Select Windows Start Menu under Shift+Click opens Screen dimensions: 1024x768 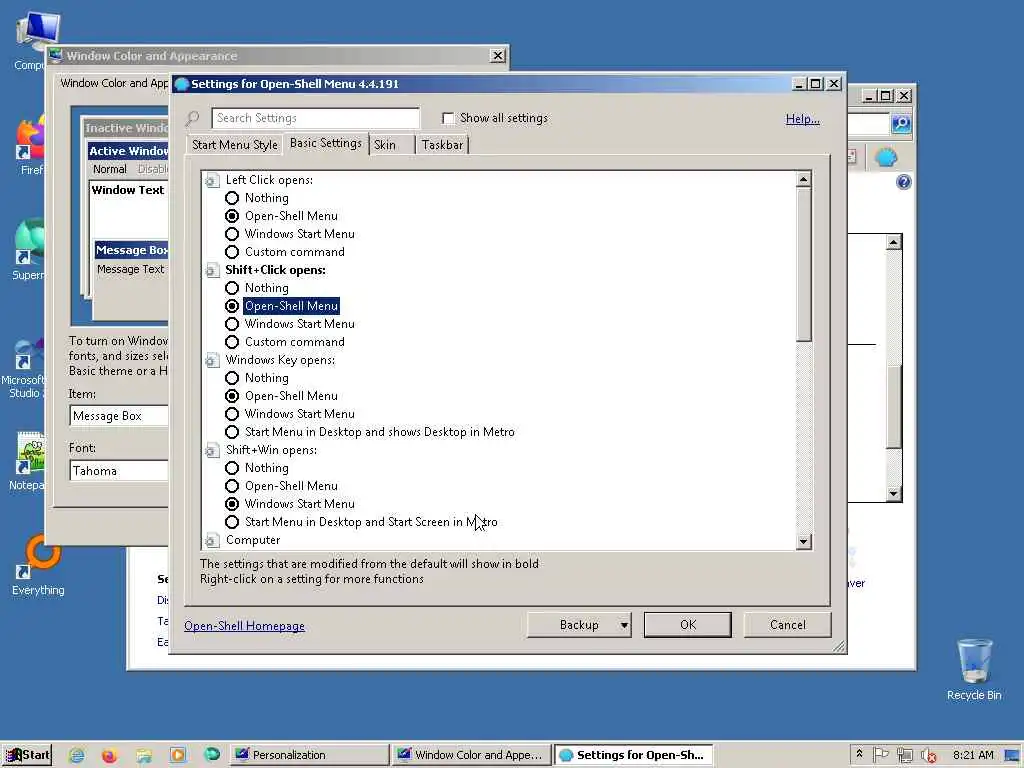pyautogui.click(x=232, y=324)
